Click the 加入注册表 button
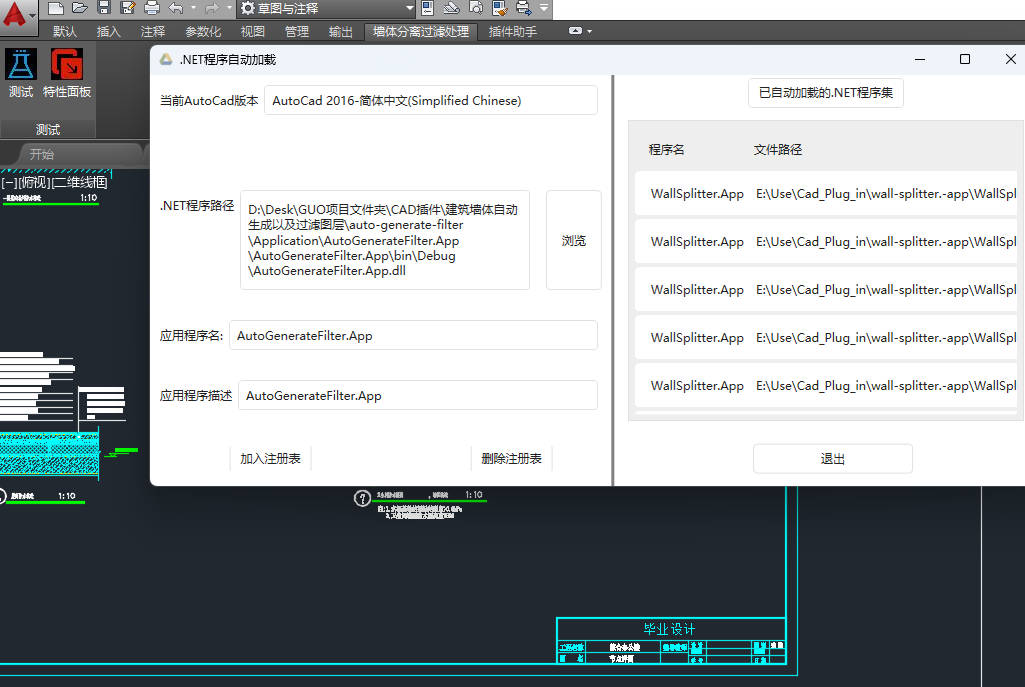The image size is (1025, 687). 271,459
